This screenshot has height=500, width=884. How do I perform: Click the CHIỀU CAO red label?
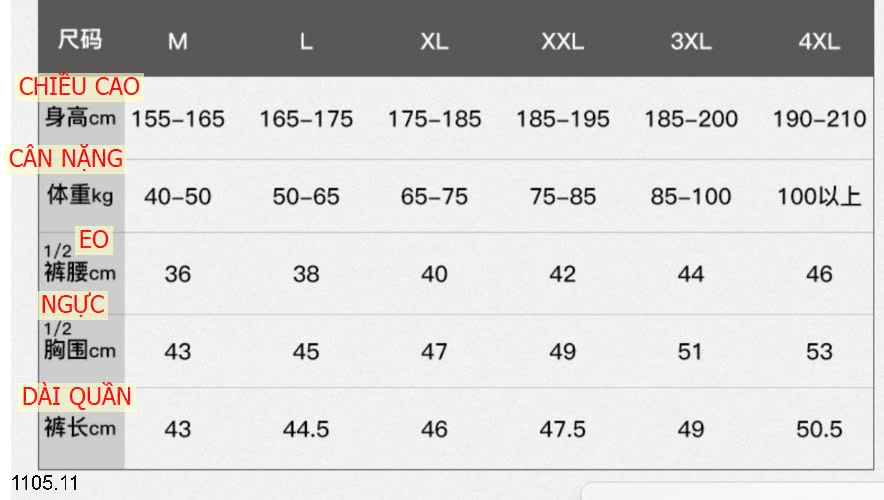(x=79, y=87)
